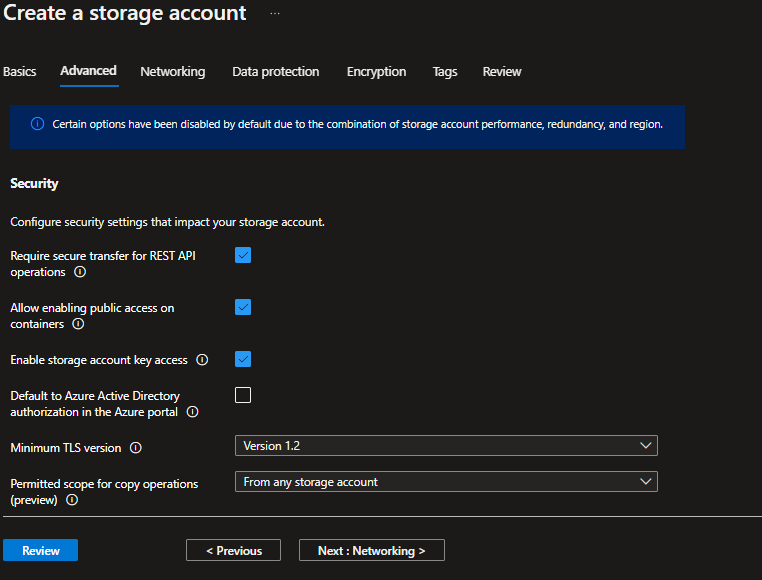The image size is (762, 580).
Task: Uncheck Require secure transfer for REST API
Action: pyautogui.click(x=243, y=255)
